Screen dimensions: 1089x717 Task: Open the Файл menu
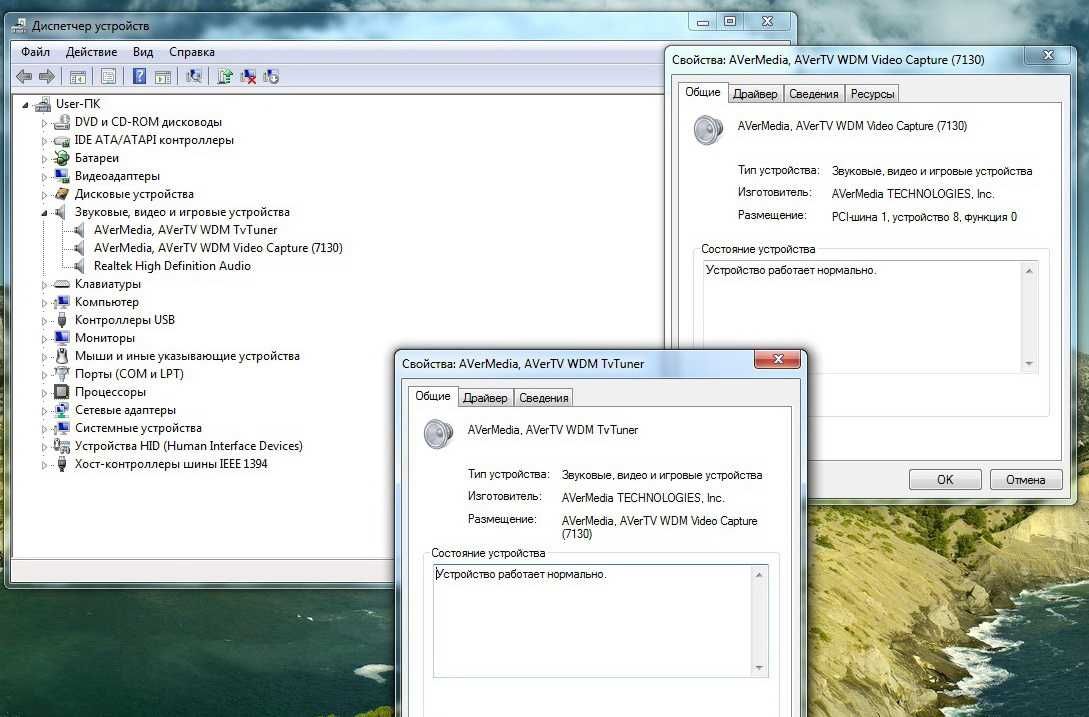pyautogui.click(x=35, y=52)
